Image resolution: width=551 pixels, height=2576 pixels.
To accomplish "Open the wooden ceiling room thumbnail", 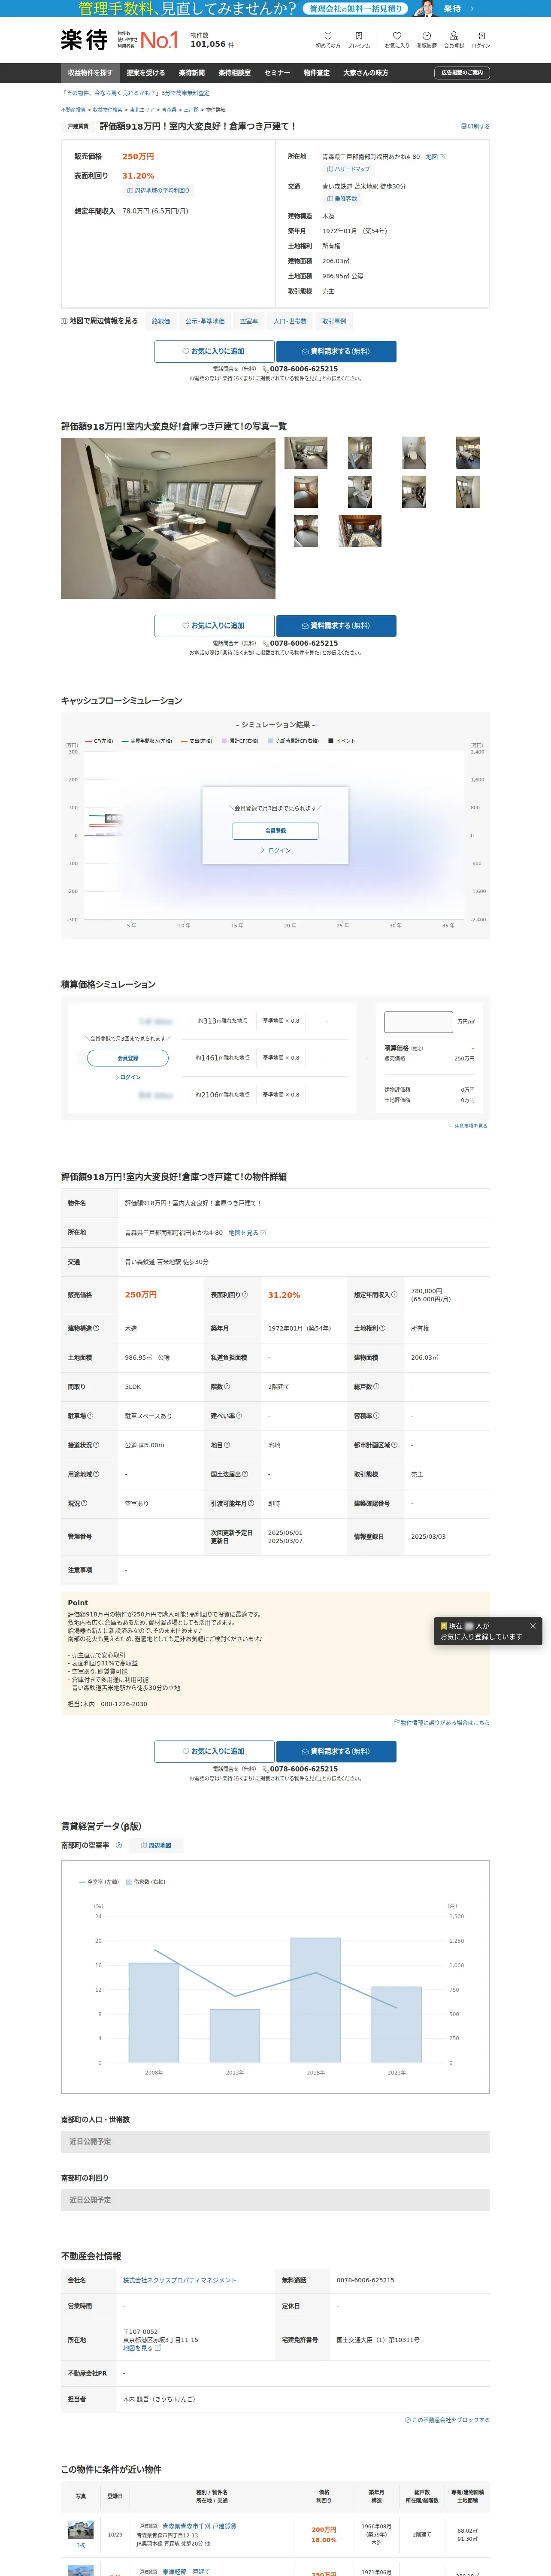I will click(x=360, y=531).
